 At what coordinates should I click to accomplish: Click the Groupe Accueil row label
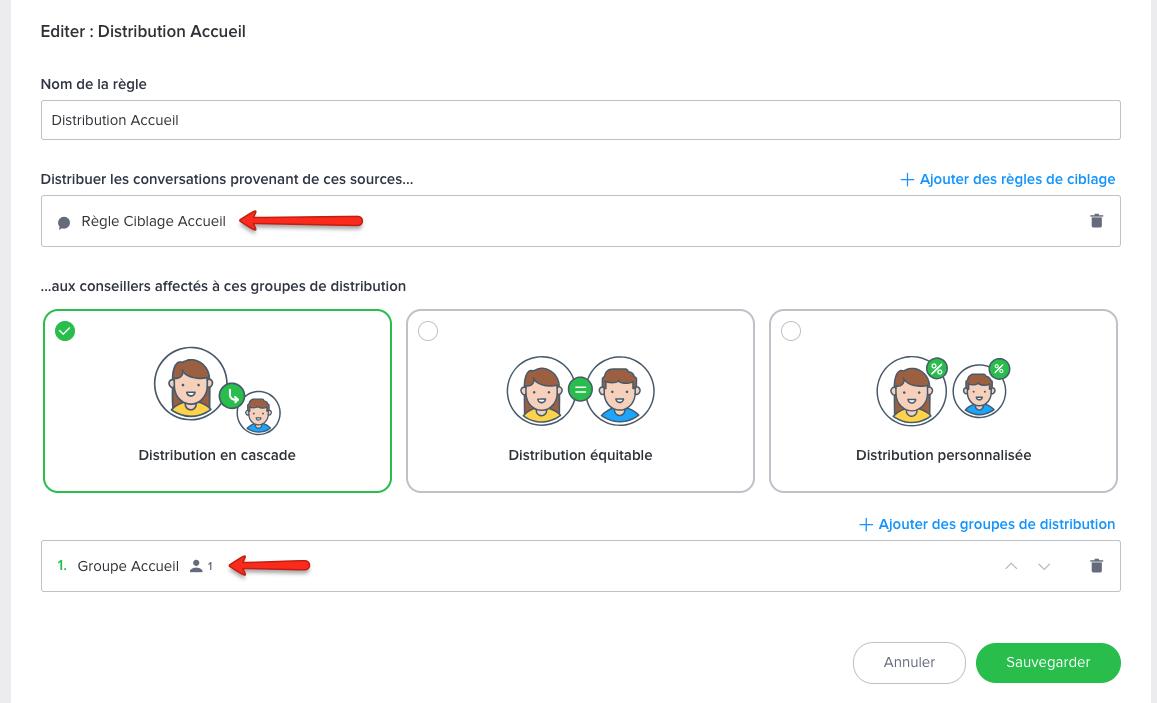[128, 566]
